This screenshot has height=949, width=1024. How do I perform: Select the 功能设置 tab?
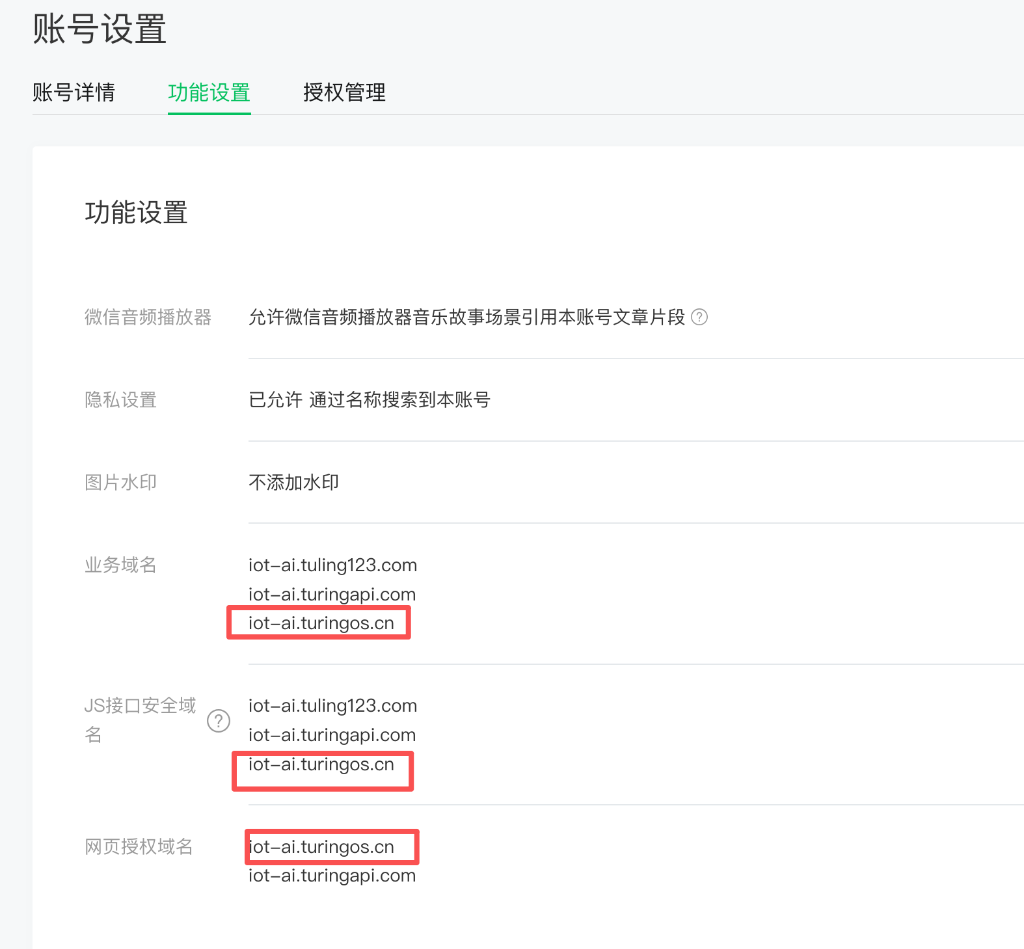[x=209, y=93]
